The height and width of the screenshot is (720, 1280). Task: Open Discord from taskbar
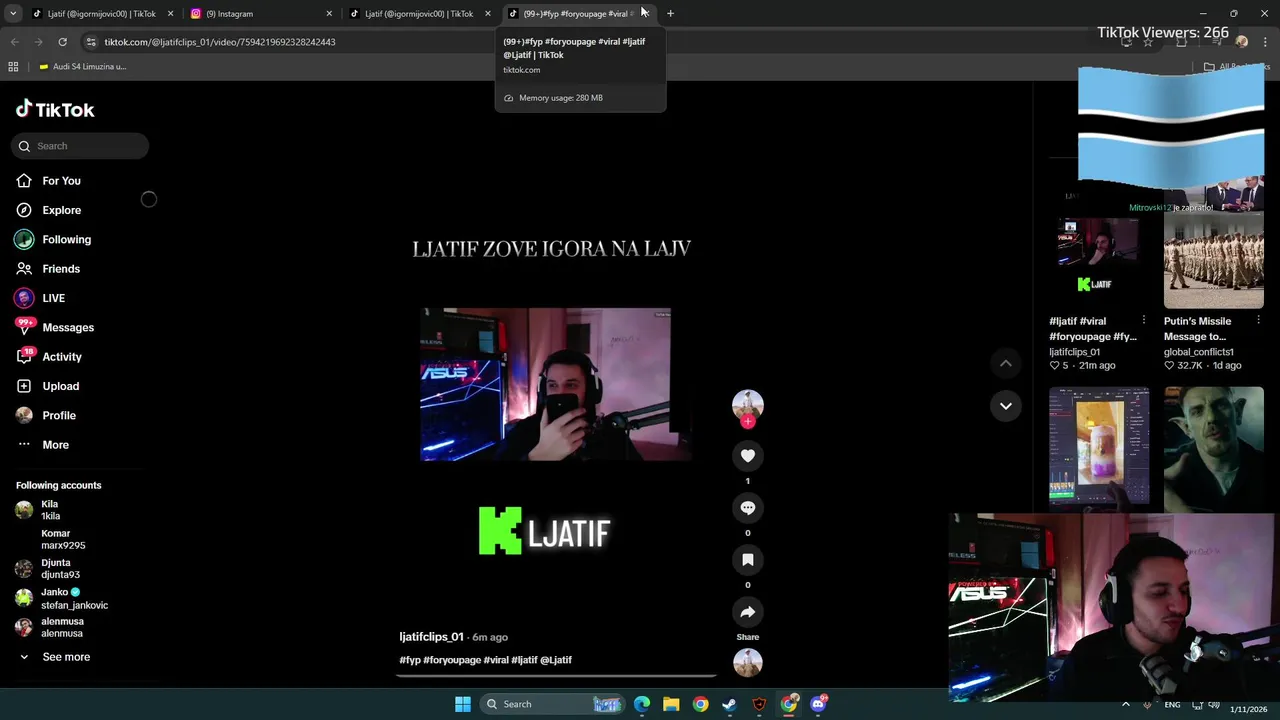point(818,704)
